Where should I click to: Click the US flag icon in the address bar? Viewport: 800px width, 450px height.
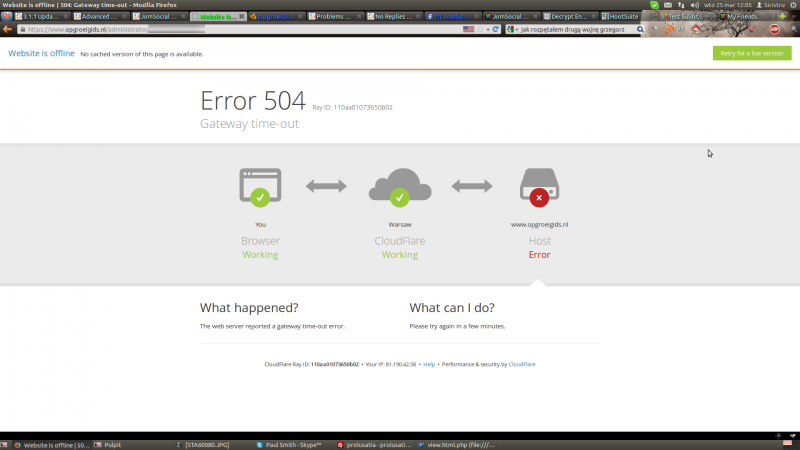(x=468, y=30)
